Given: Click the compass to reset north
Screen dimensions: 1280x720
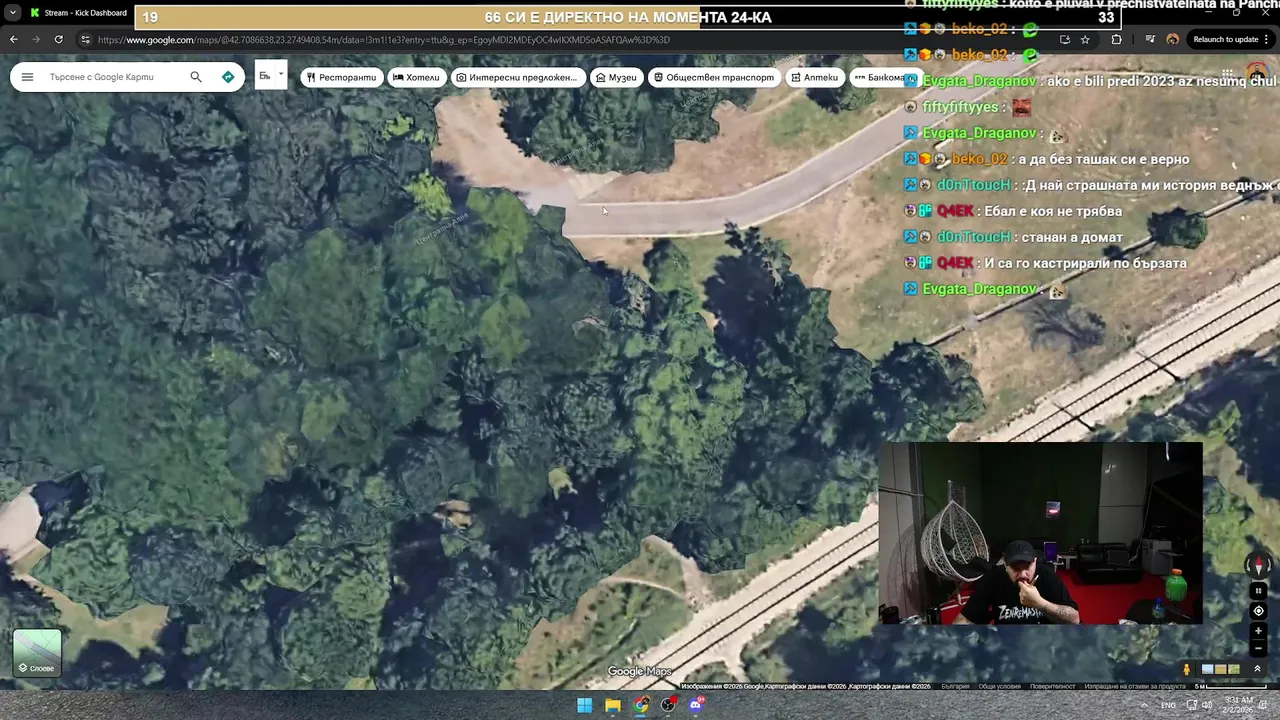Looking at the screenshot, I should 1259,565.
